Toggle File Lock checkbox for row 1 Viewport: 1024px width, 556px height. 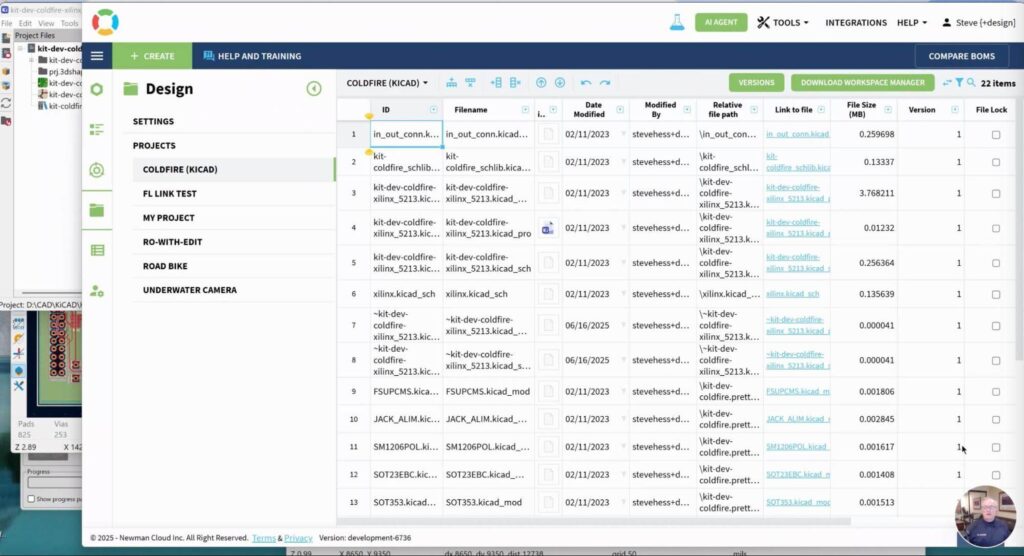(995, 135)
